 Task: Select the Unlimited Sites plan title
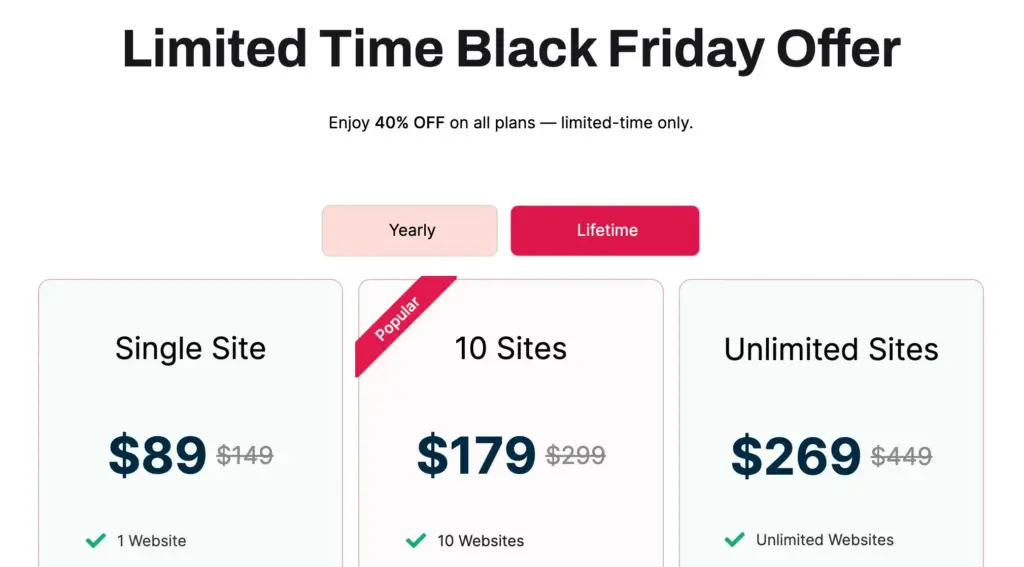831,349
